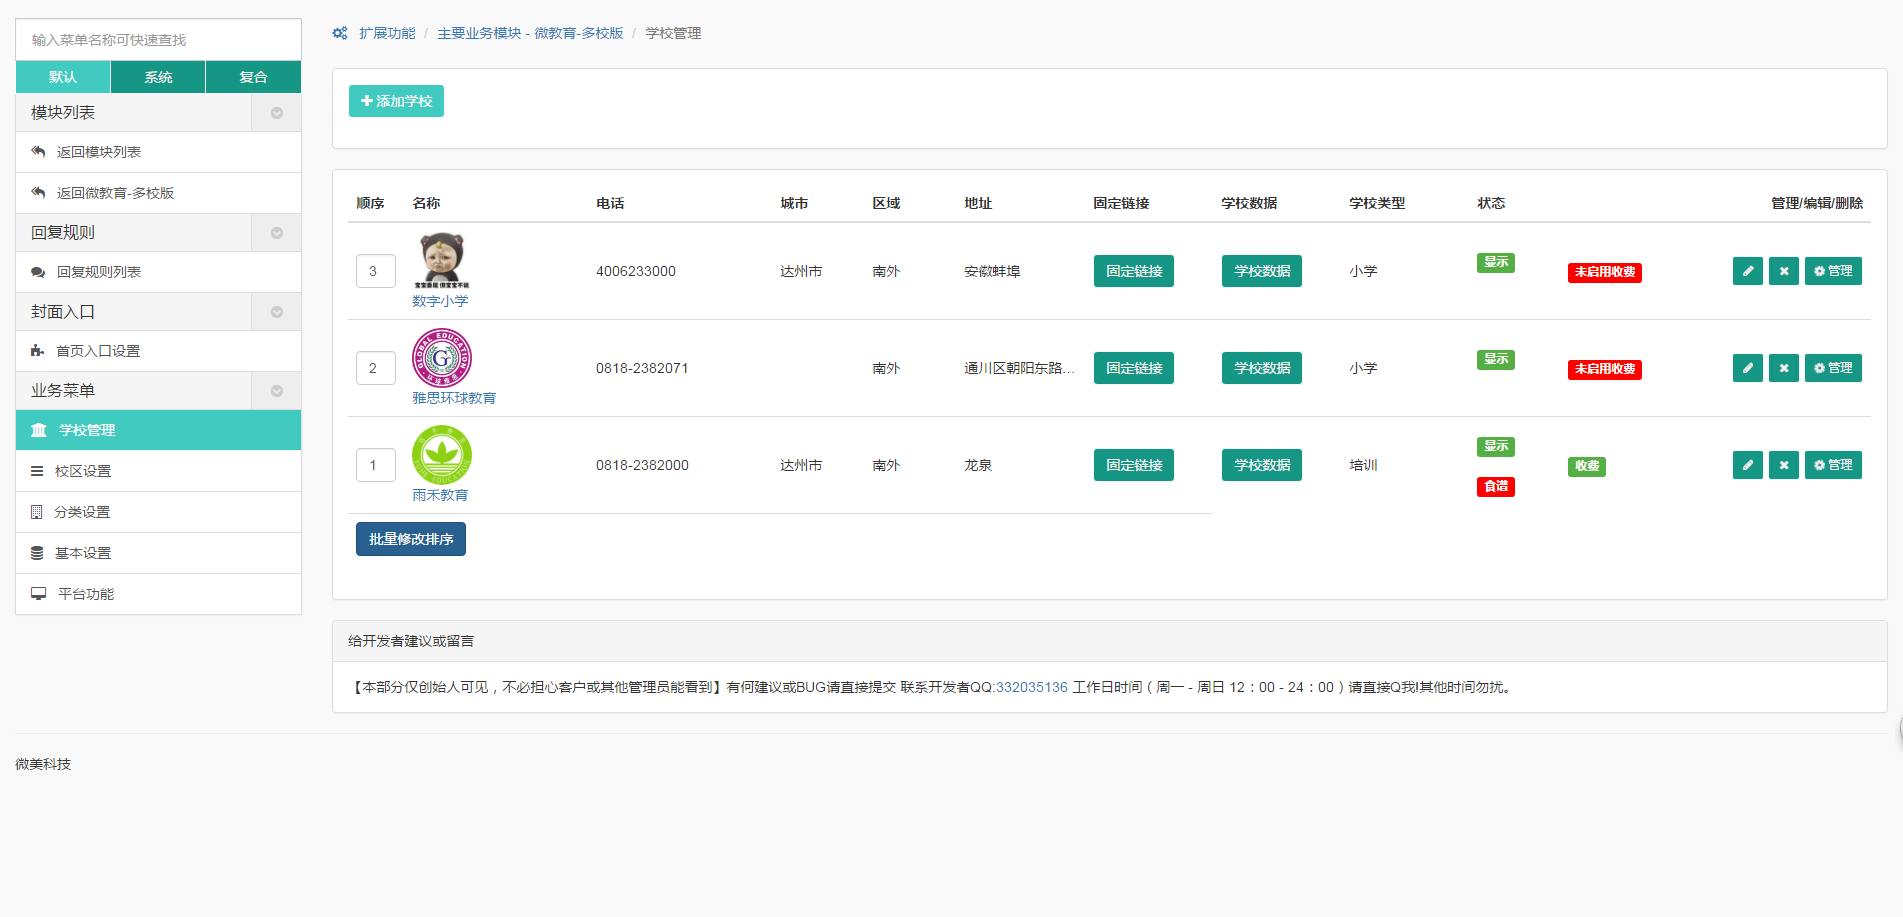Delete 雅思环球教育 using its X icon
Image resolution: width=1903 pixels, height=917 pixels.
pos(1783,368)
